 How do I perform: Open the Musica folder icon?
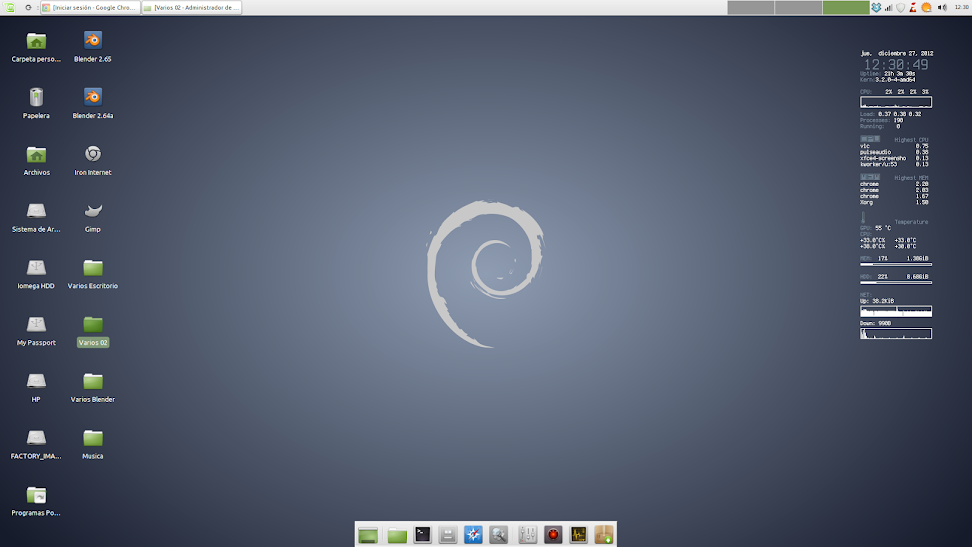[93, 438]
